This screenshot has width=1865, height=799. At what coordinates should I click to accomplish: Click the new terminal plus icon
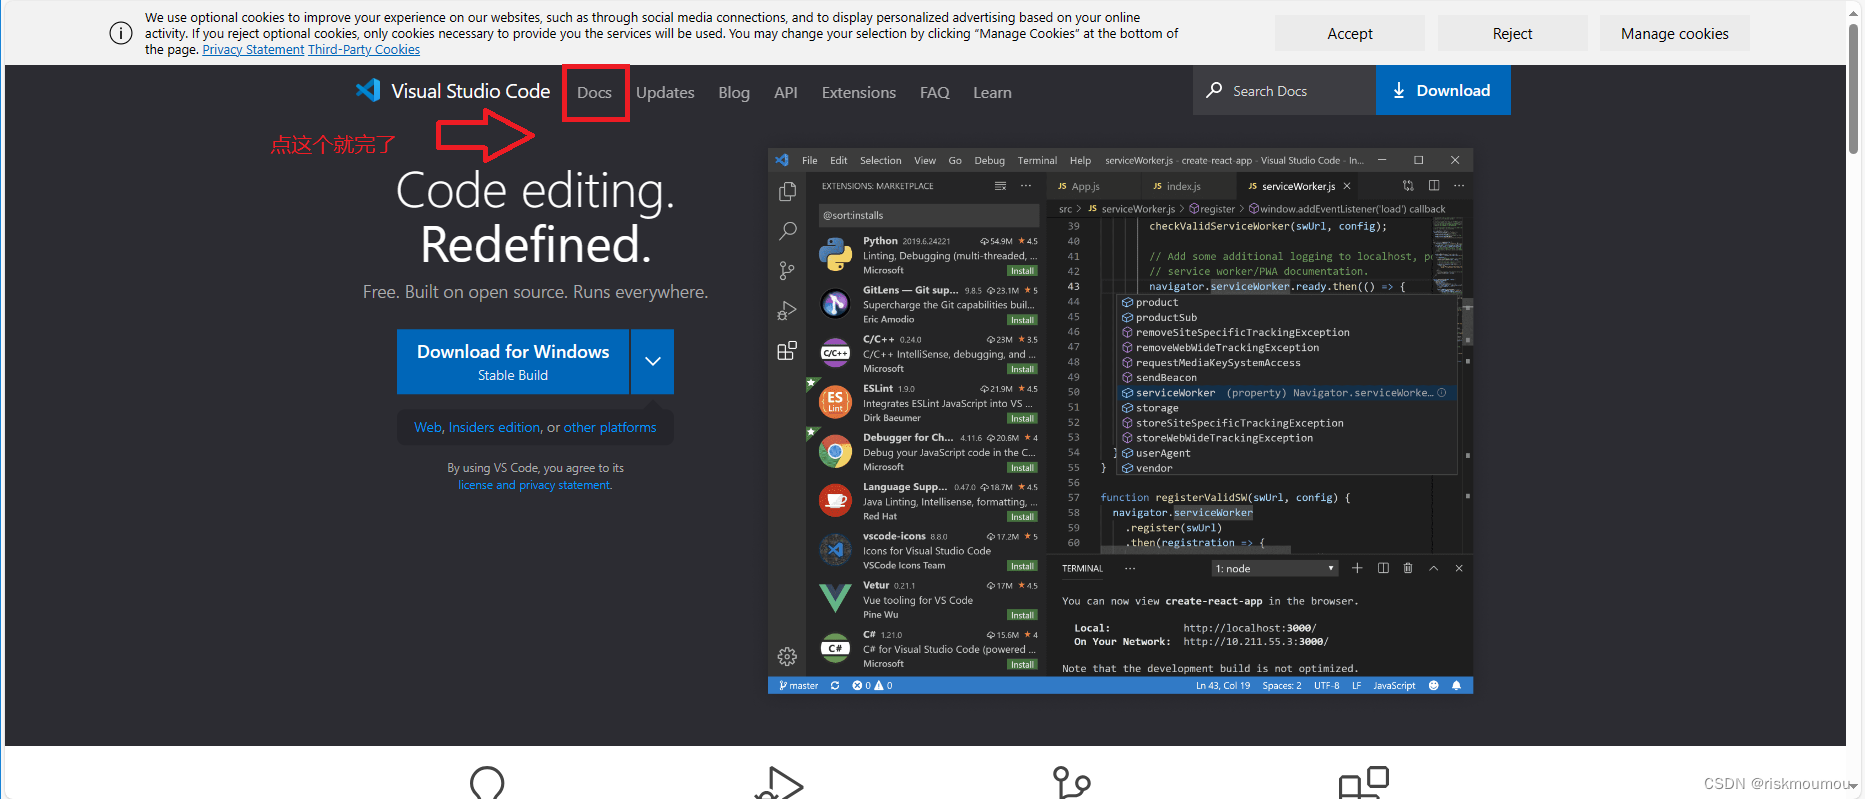(x=1357, y=568)
